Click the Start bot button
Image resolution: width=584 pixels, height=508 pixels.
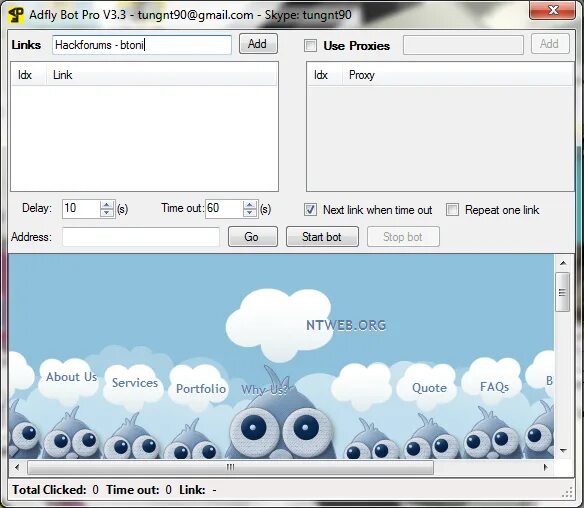click(322, 236)
